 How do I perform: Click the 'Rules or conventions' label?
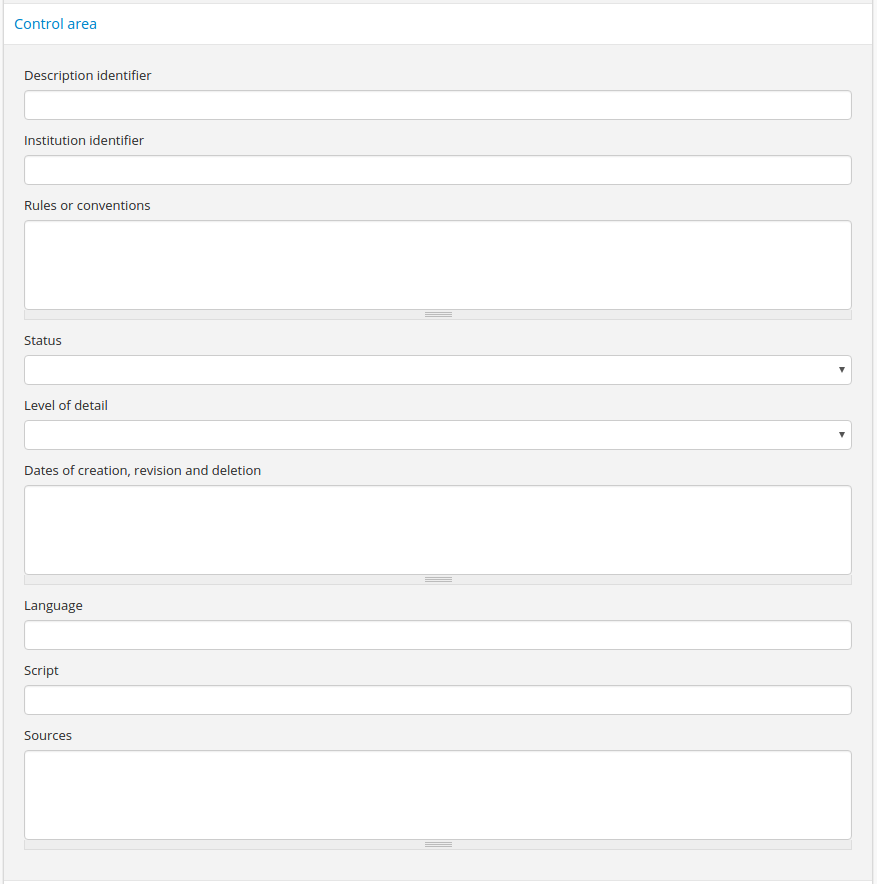click(87, 205)
